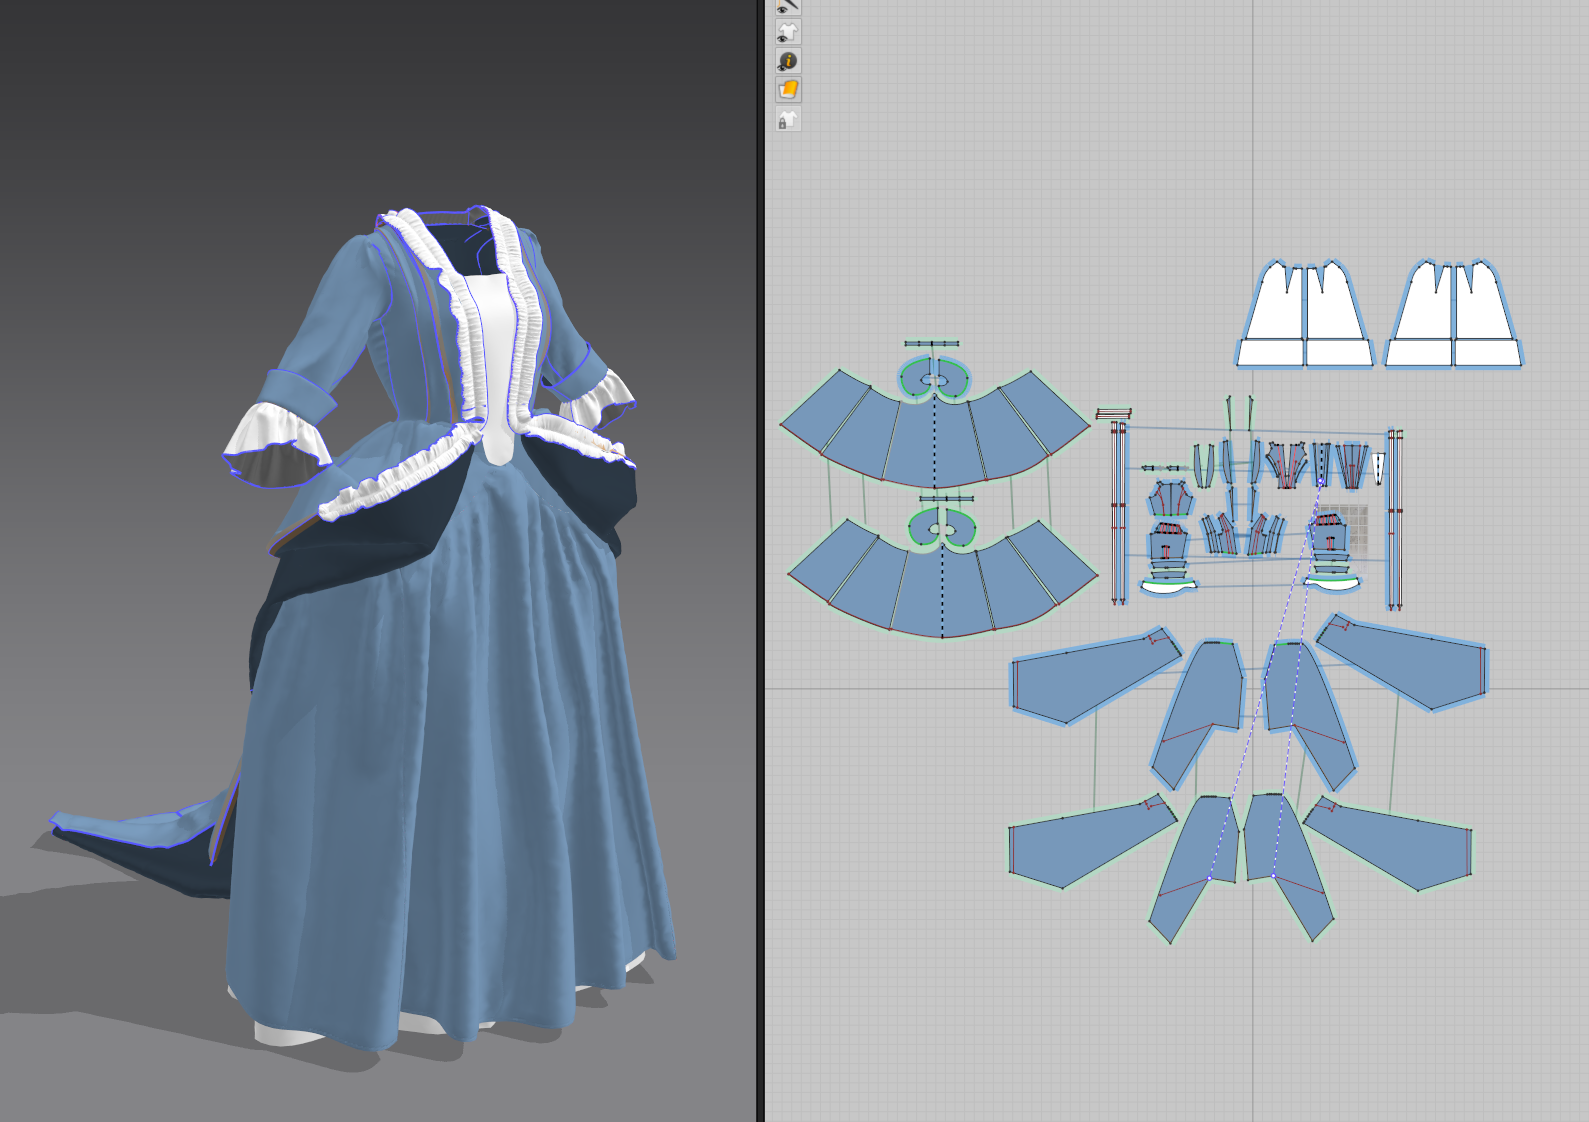
Task: Select heart-shaped piece above the upper fan skirt
Action: click(x=935, y=377)
